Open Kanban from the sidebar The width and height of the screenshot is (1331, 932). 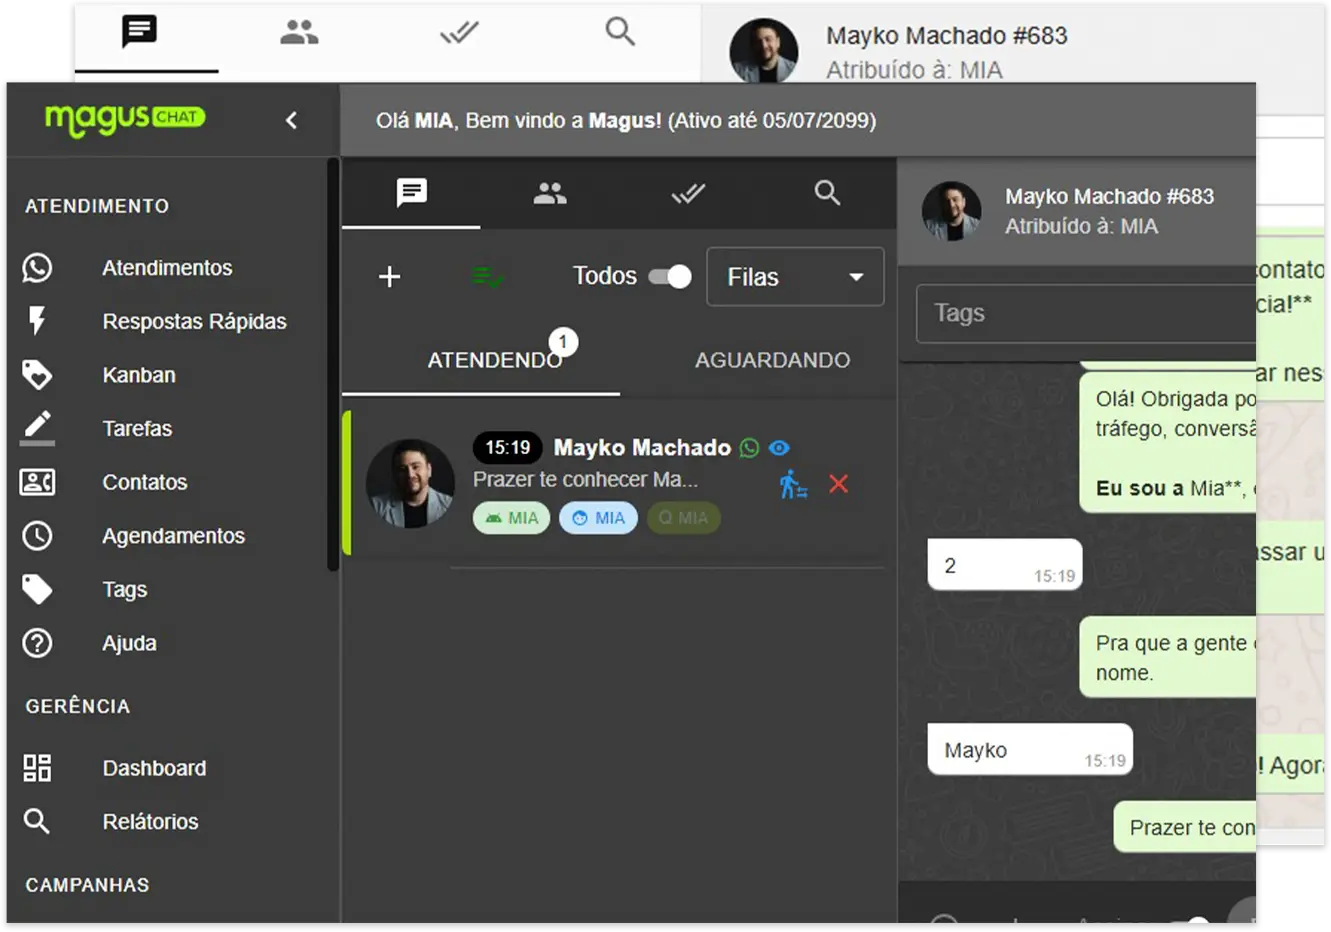[139, 375]
